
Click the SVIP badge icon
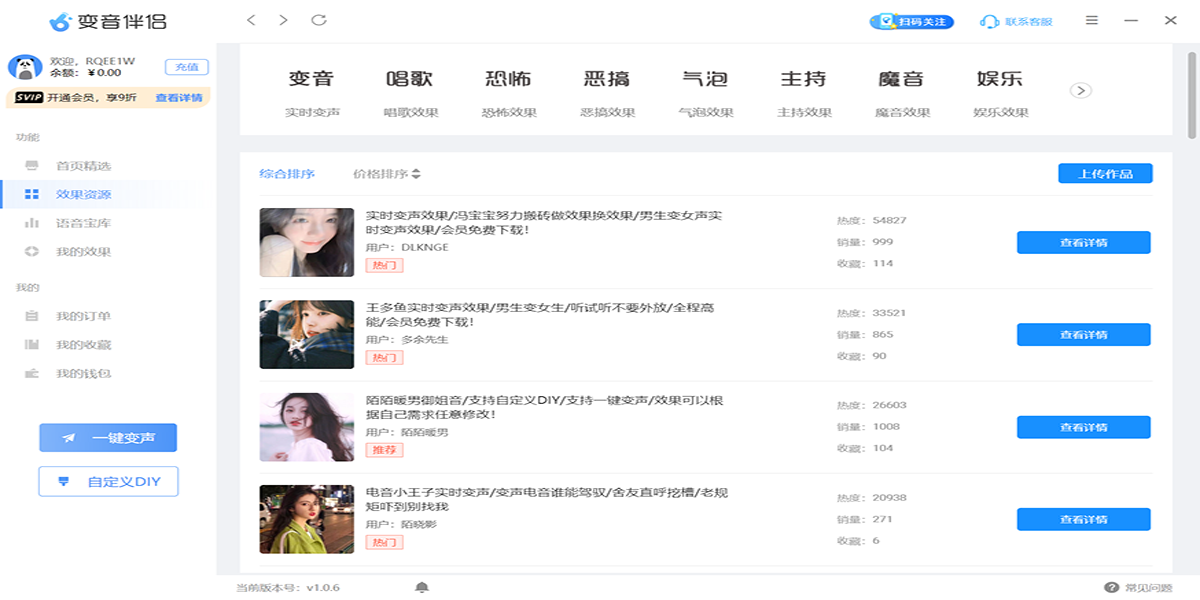[27, 98]
